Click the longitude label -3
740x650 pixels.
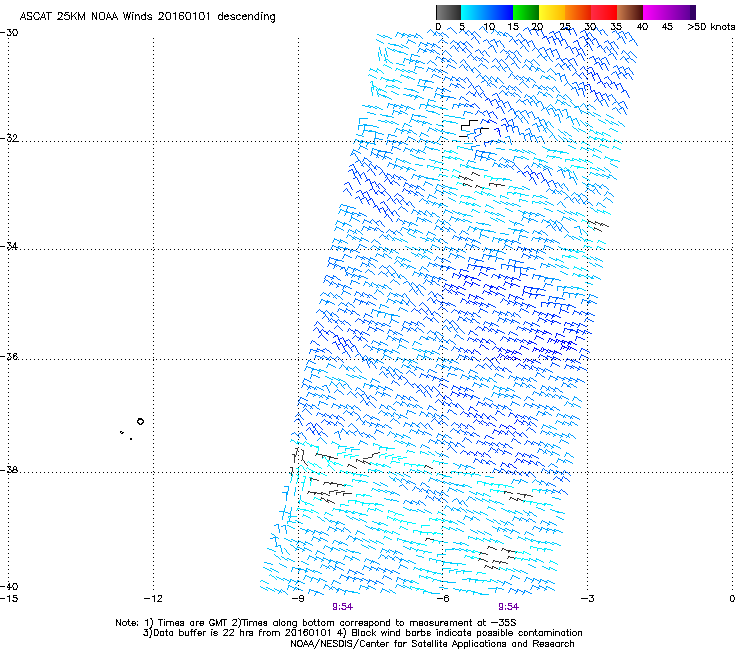[588, 599]
